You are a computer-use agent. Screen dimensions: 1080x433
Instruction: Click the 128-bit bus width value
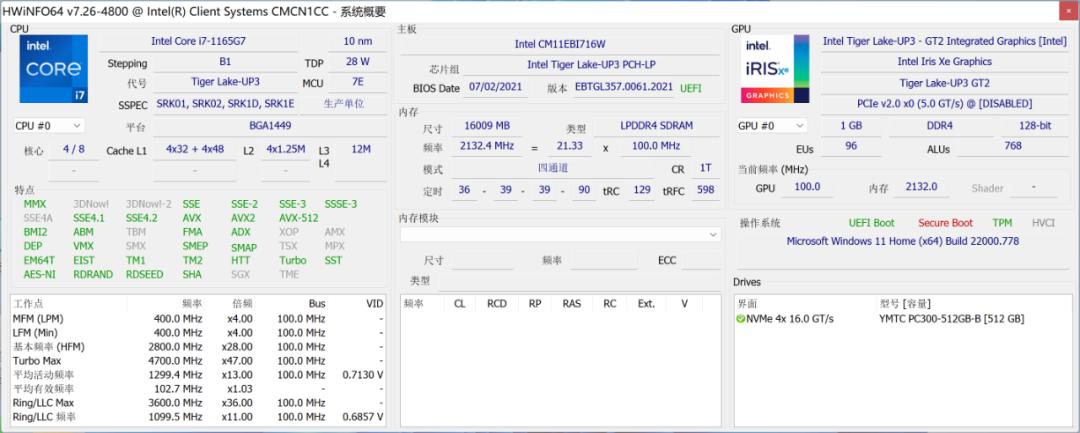coord(1035,126)
